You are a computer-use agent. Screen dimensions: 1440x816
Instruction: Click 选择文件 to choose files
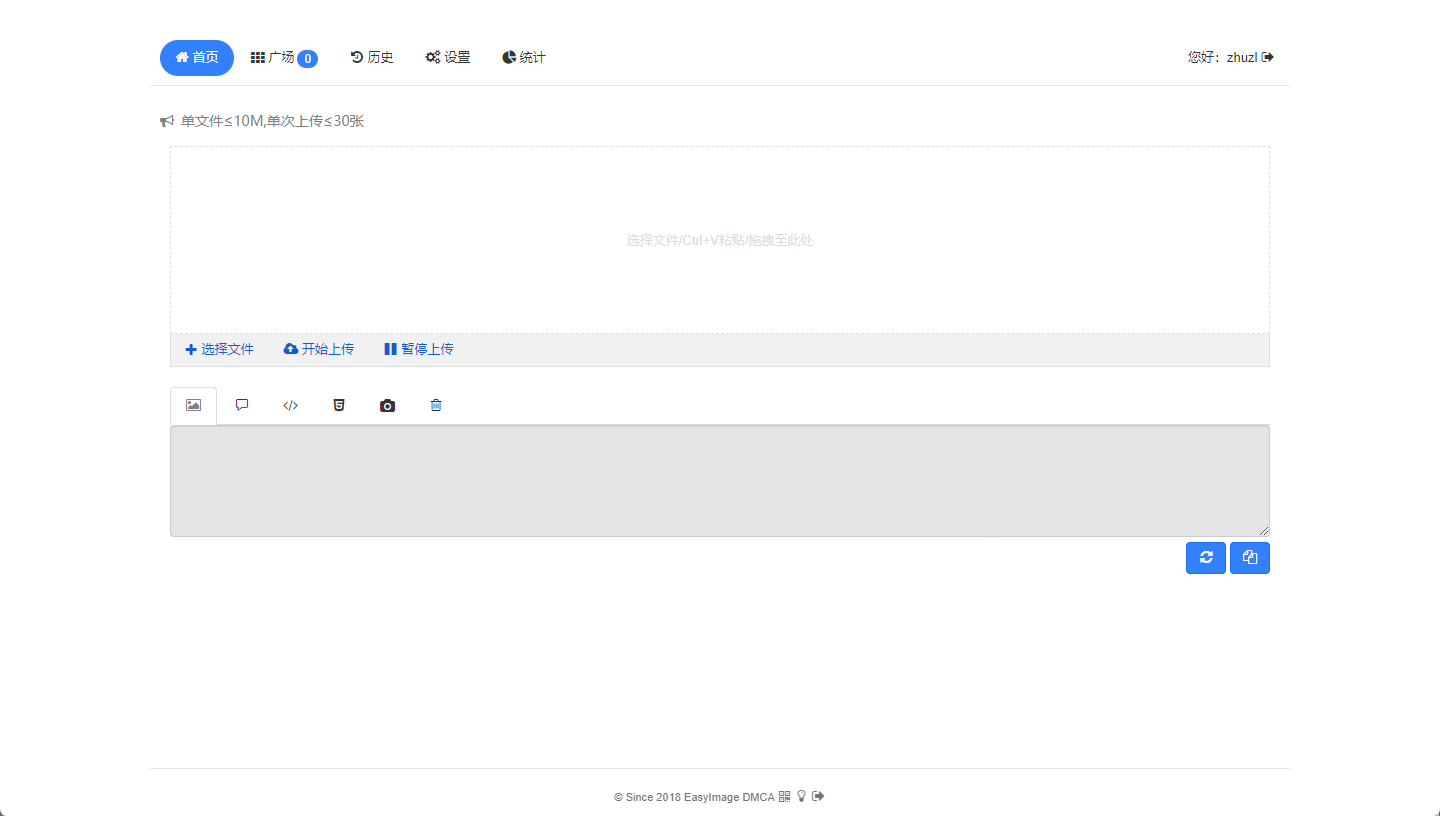click(x=220, y=349)
